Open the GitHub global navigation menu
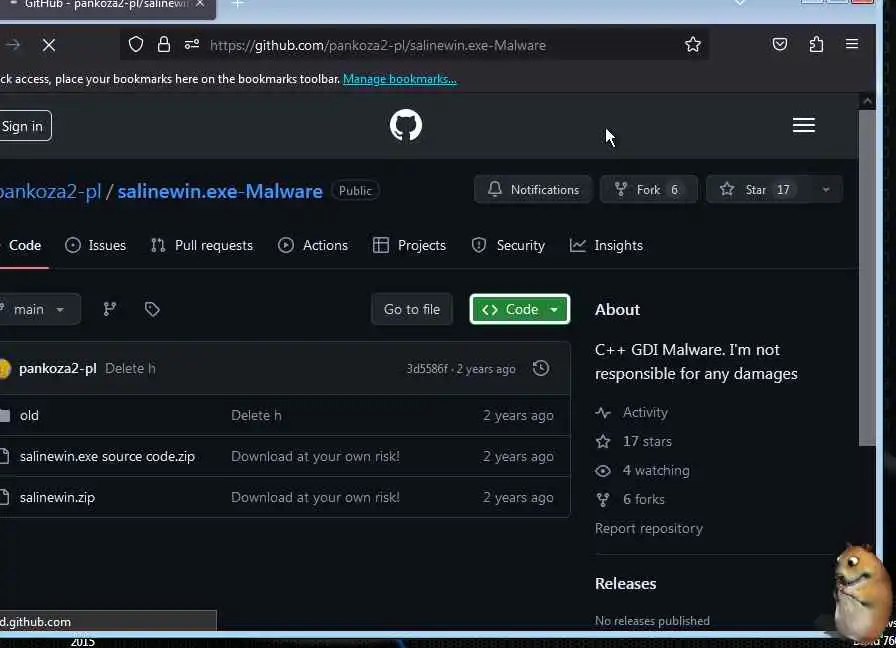 [803, 125]
